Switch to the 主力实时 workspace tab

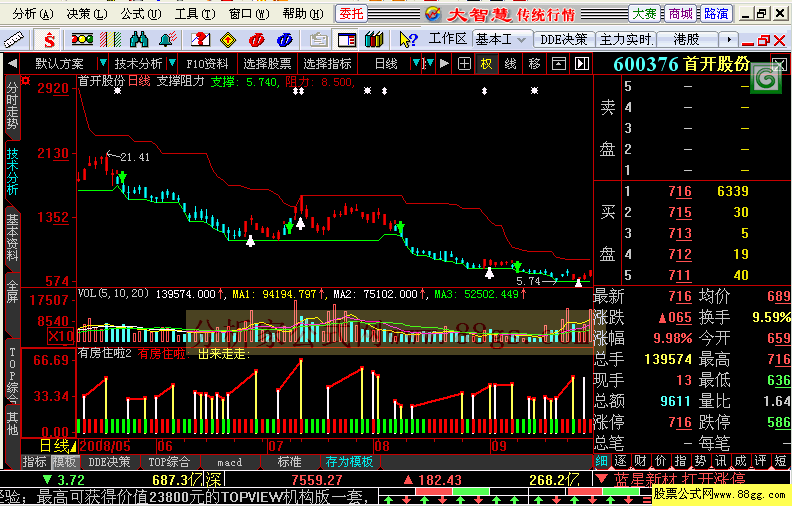pos(625,39)
